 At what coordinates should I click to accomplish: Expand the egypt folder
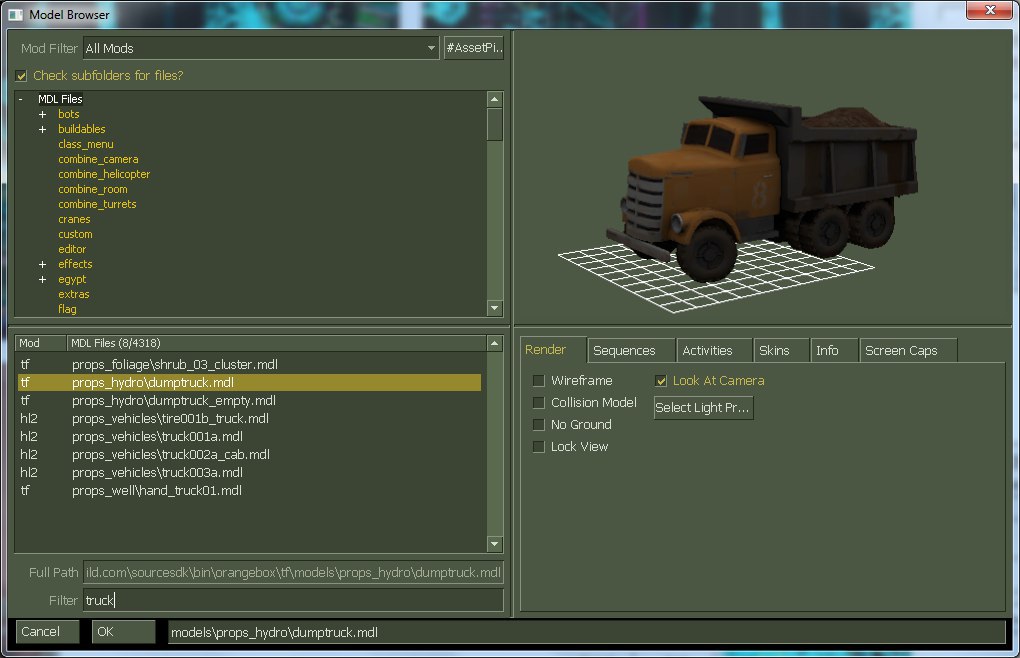tap(42, 280)
